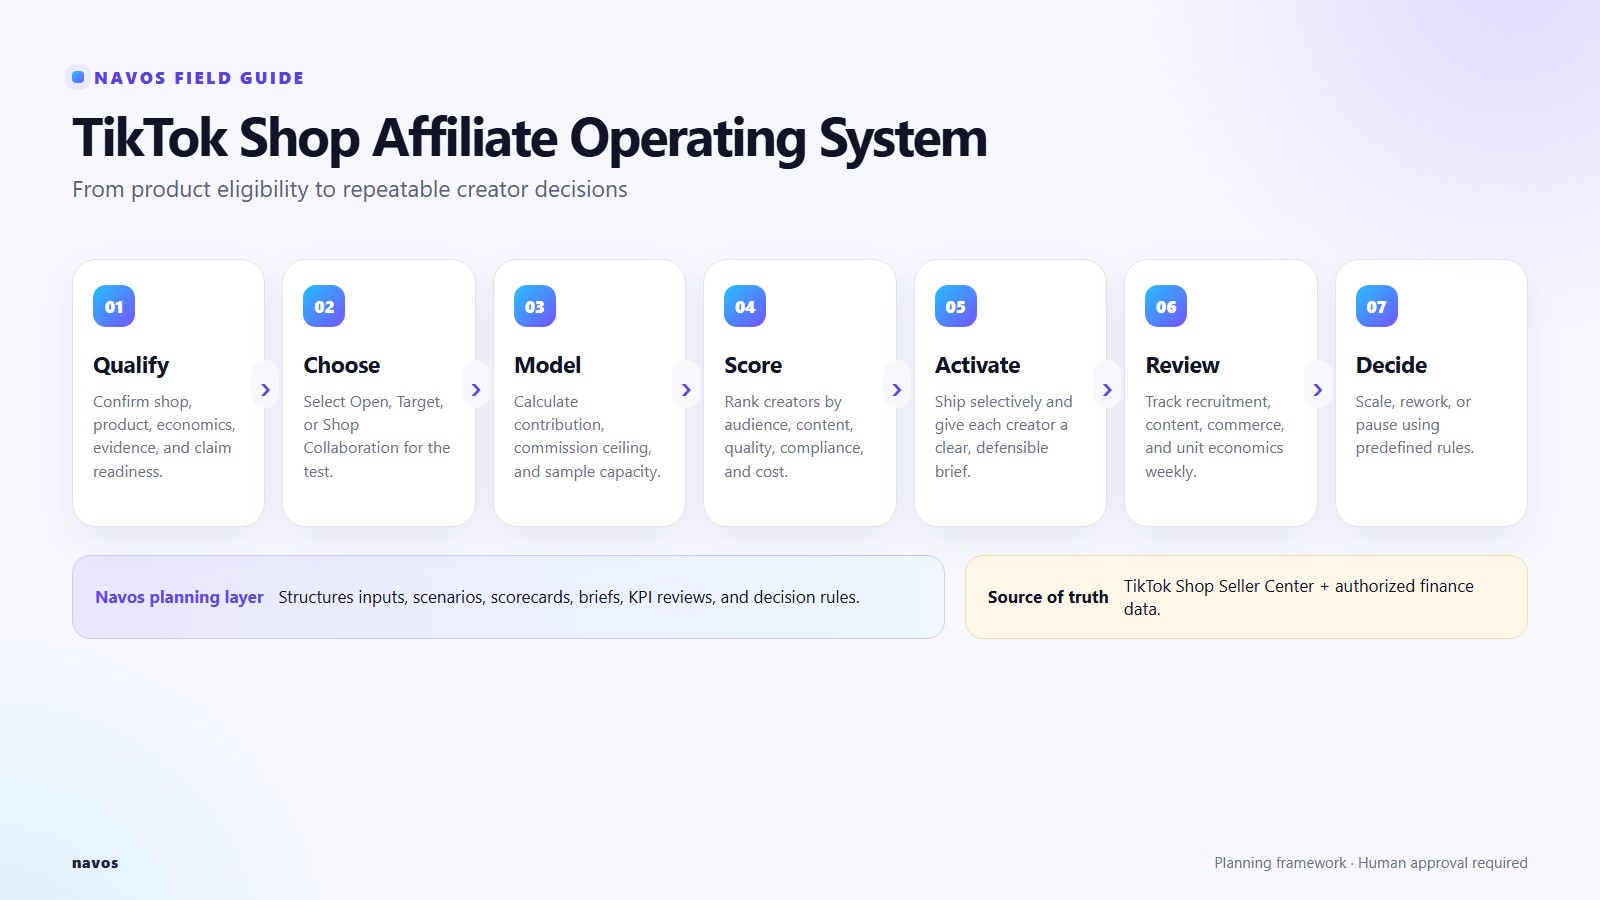Click the 'Planning framework · Human approval required' footer note

pyautogui.click(x=1371, y=863)
